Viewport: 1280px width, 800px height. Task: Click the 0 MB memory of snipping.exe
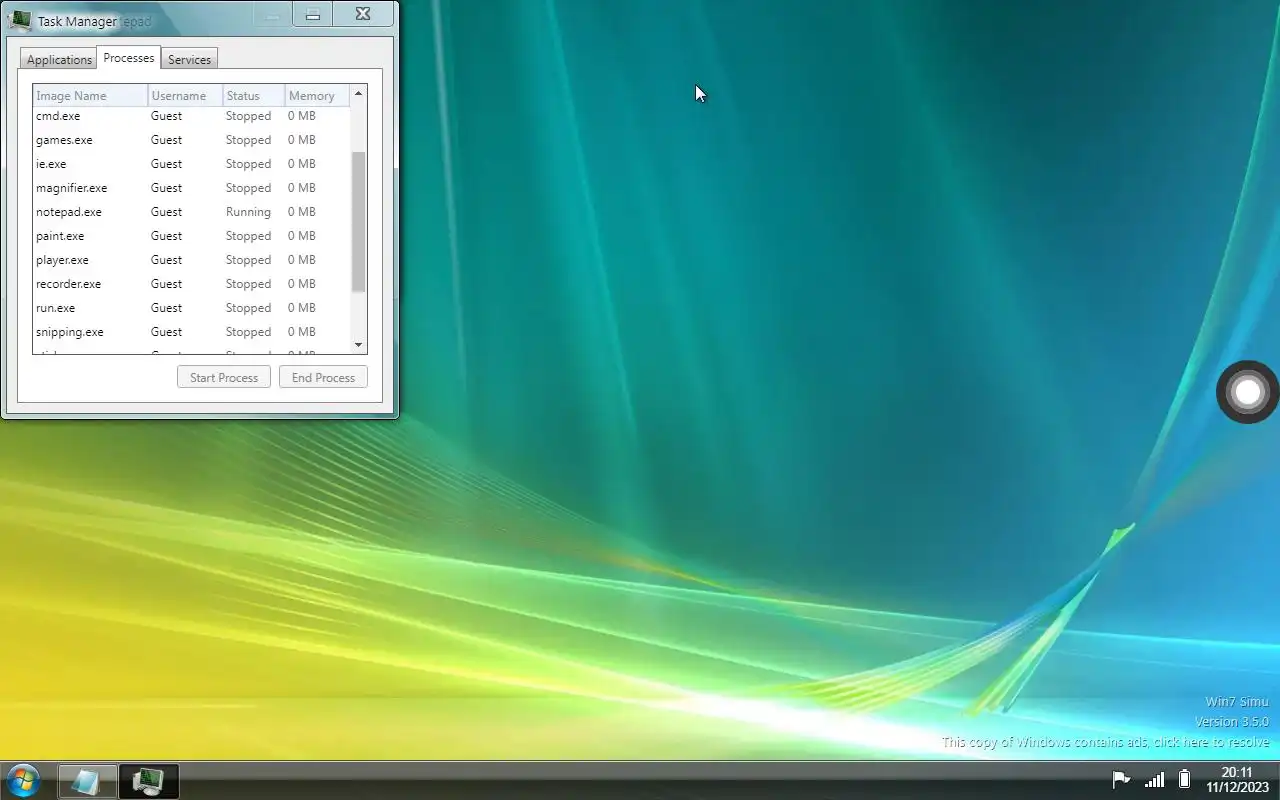pyautogui.click(x=302, y=332)
